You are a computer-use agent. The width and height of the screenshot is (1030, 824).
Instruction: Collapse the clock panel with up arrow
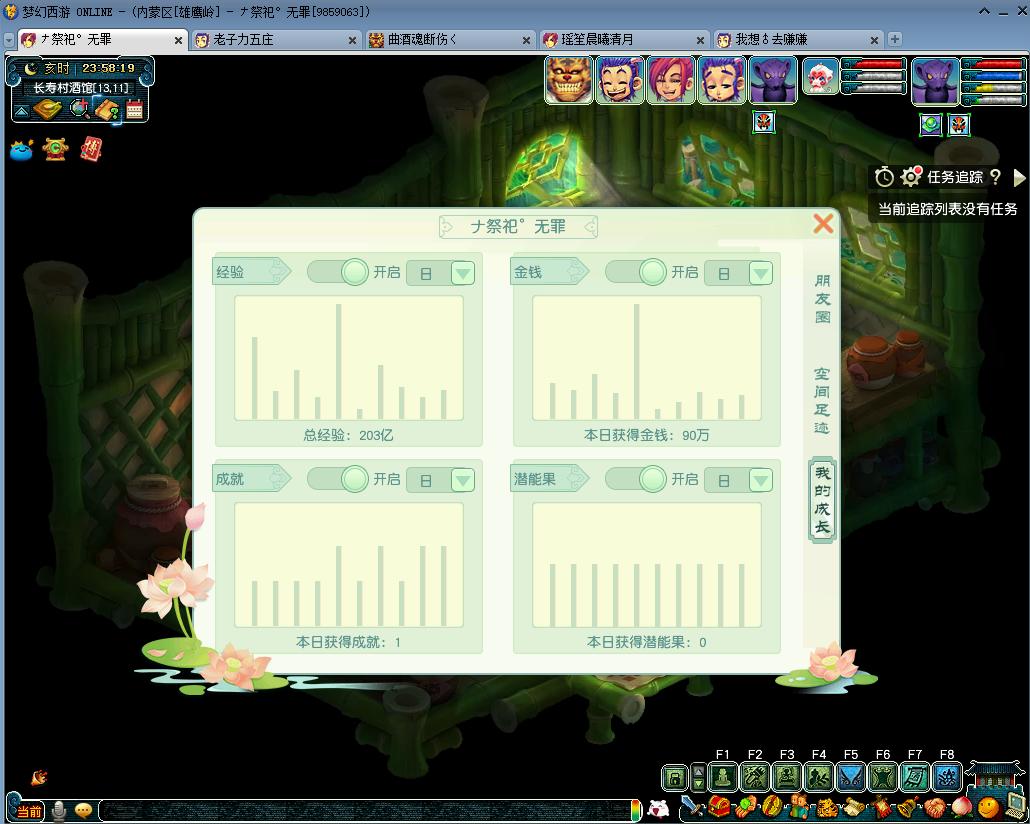coord(22,112)
